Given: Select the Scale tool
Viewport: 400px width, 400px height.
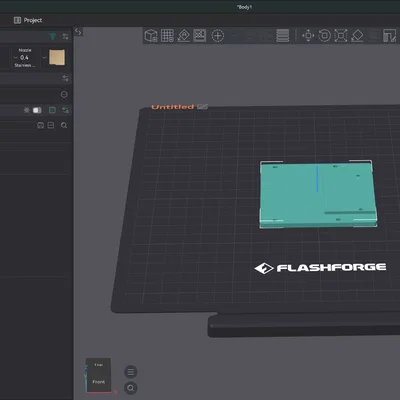Looking at the screenshot, I should [341, 35].
